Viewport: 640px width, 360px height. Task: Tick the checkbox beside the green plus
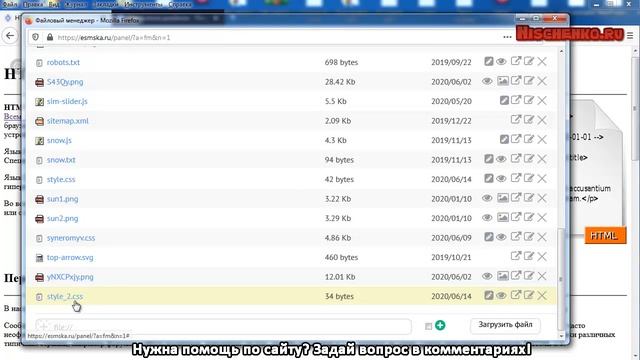428,326
